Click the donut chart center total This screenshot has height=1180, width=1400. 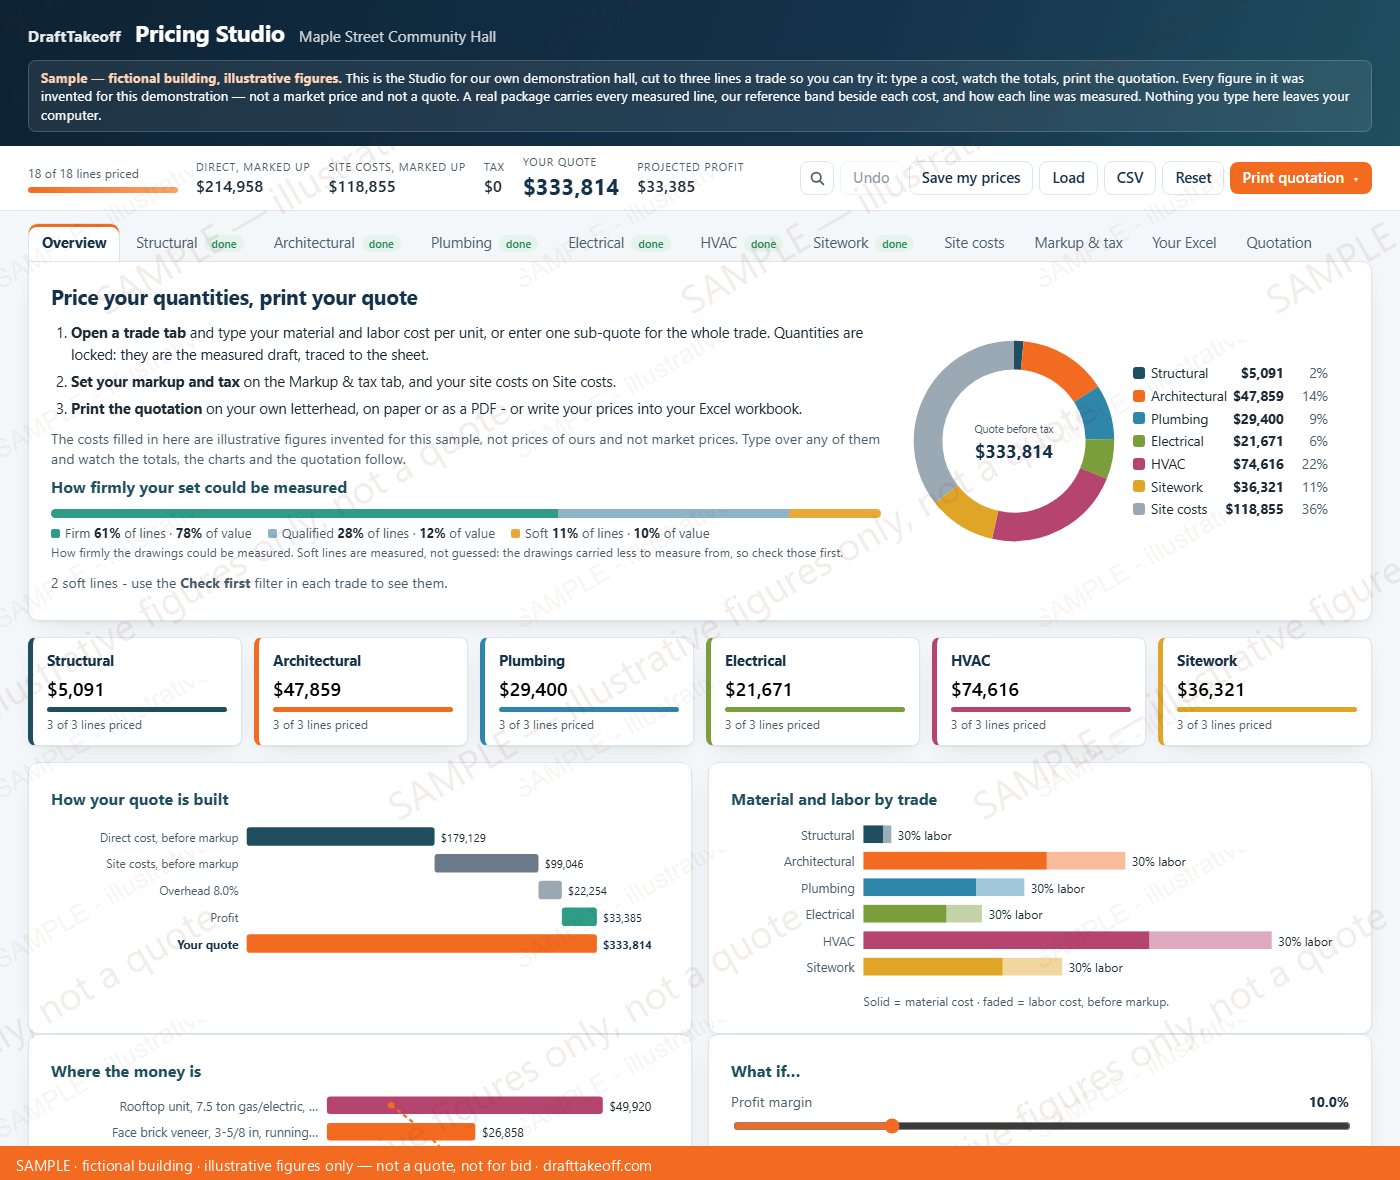[1014, 452]
